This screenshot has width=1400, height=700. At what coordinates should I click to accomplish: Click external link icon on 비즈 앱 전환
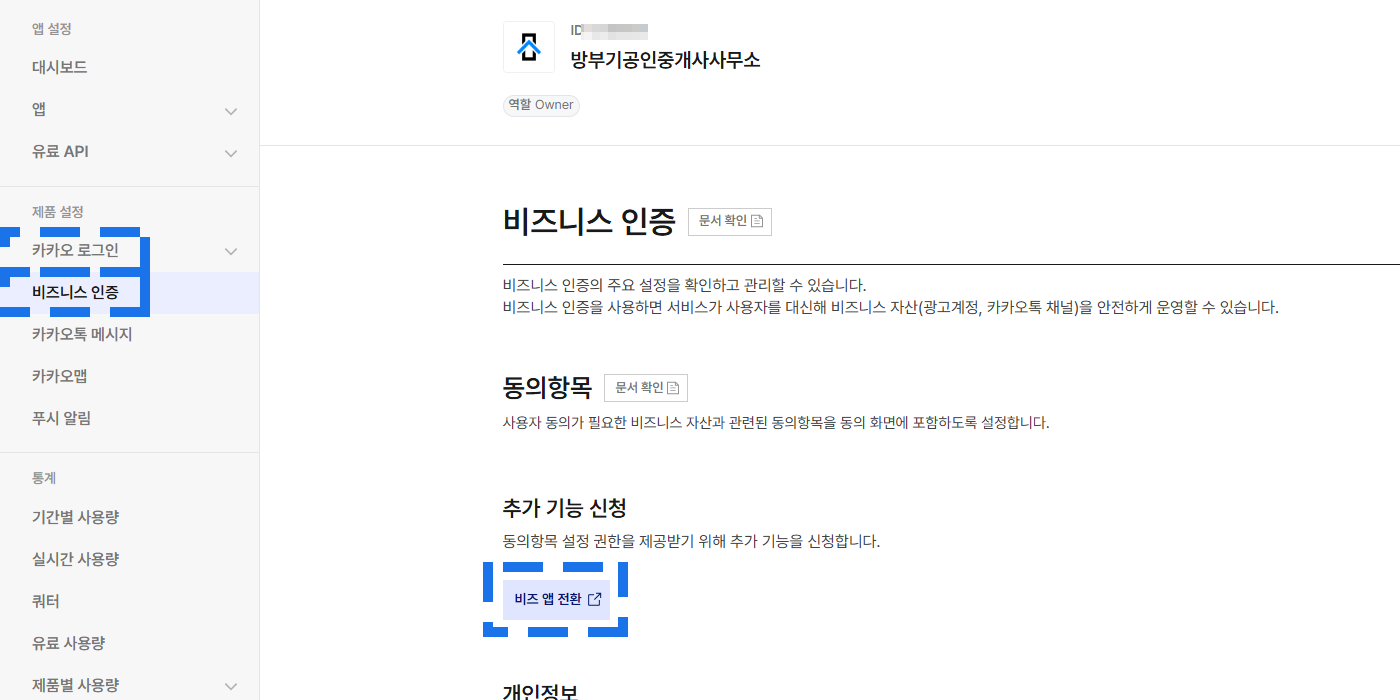tap(595, 599)
